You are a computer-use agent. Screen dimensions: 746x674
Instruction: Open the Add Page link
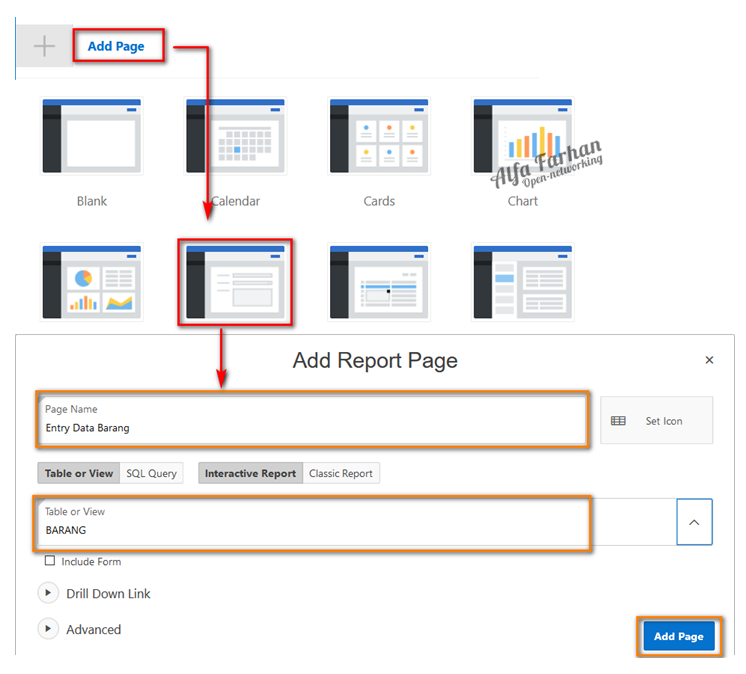coord(116,46)
